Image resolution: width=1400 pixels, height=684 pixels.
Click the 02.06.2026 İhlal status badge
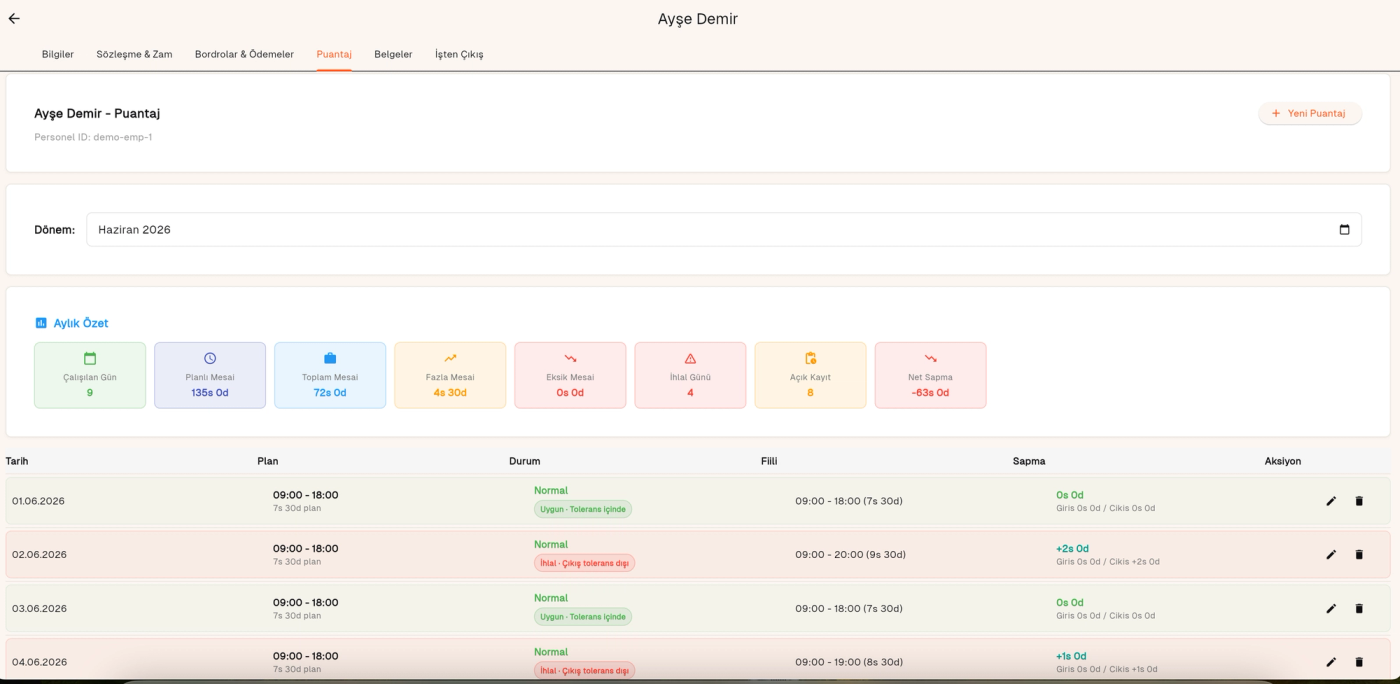click(584, 563)
